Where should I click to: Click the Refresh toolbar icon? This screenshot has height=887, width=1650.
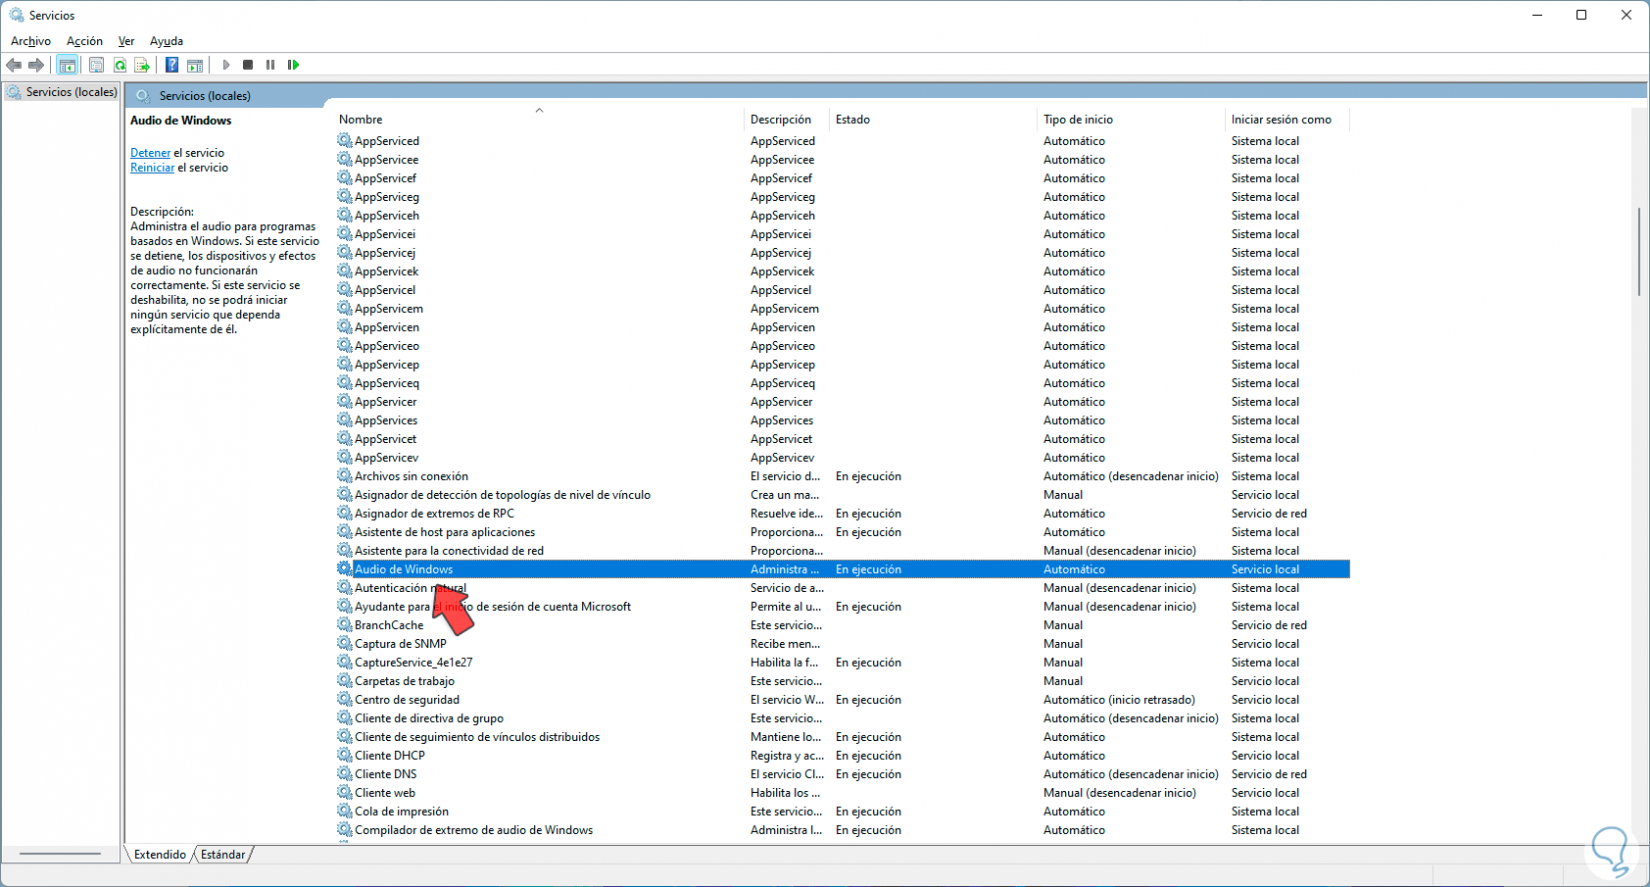[119, 65]
